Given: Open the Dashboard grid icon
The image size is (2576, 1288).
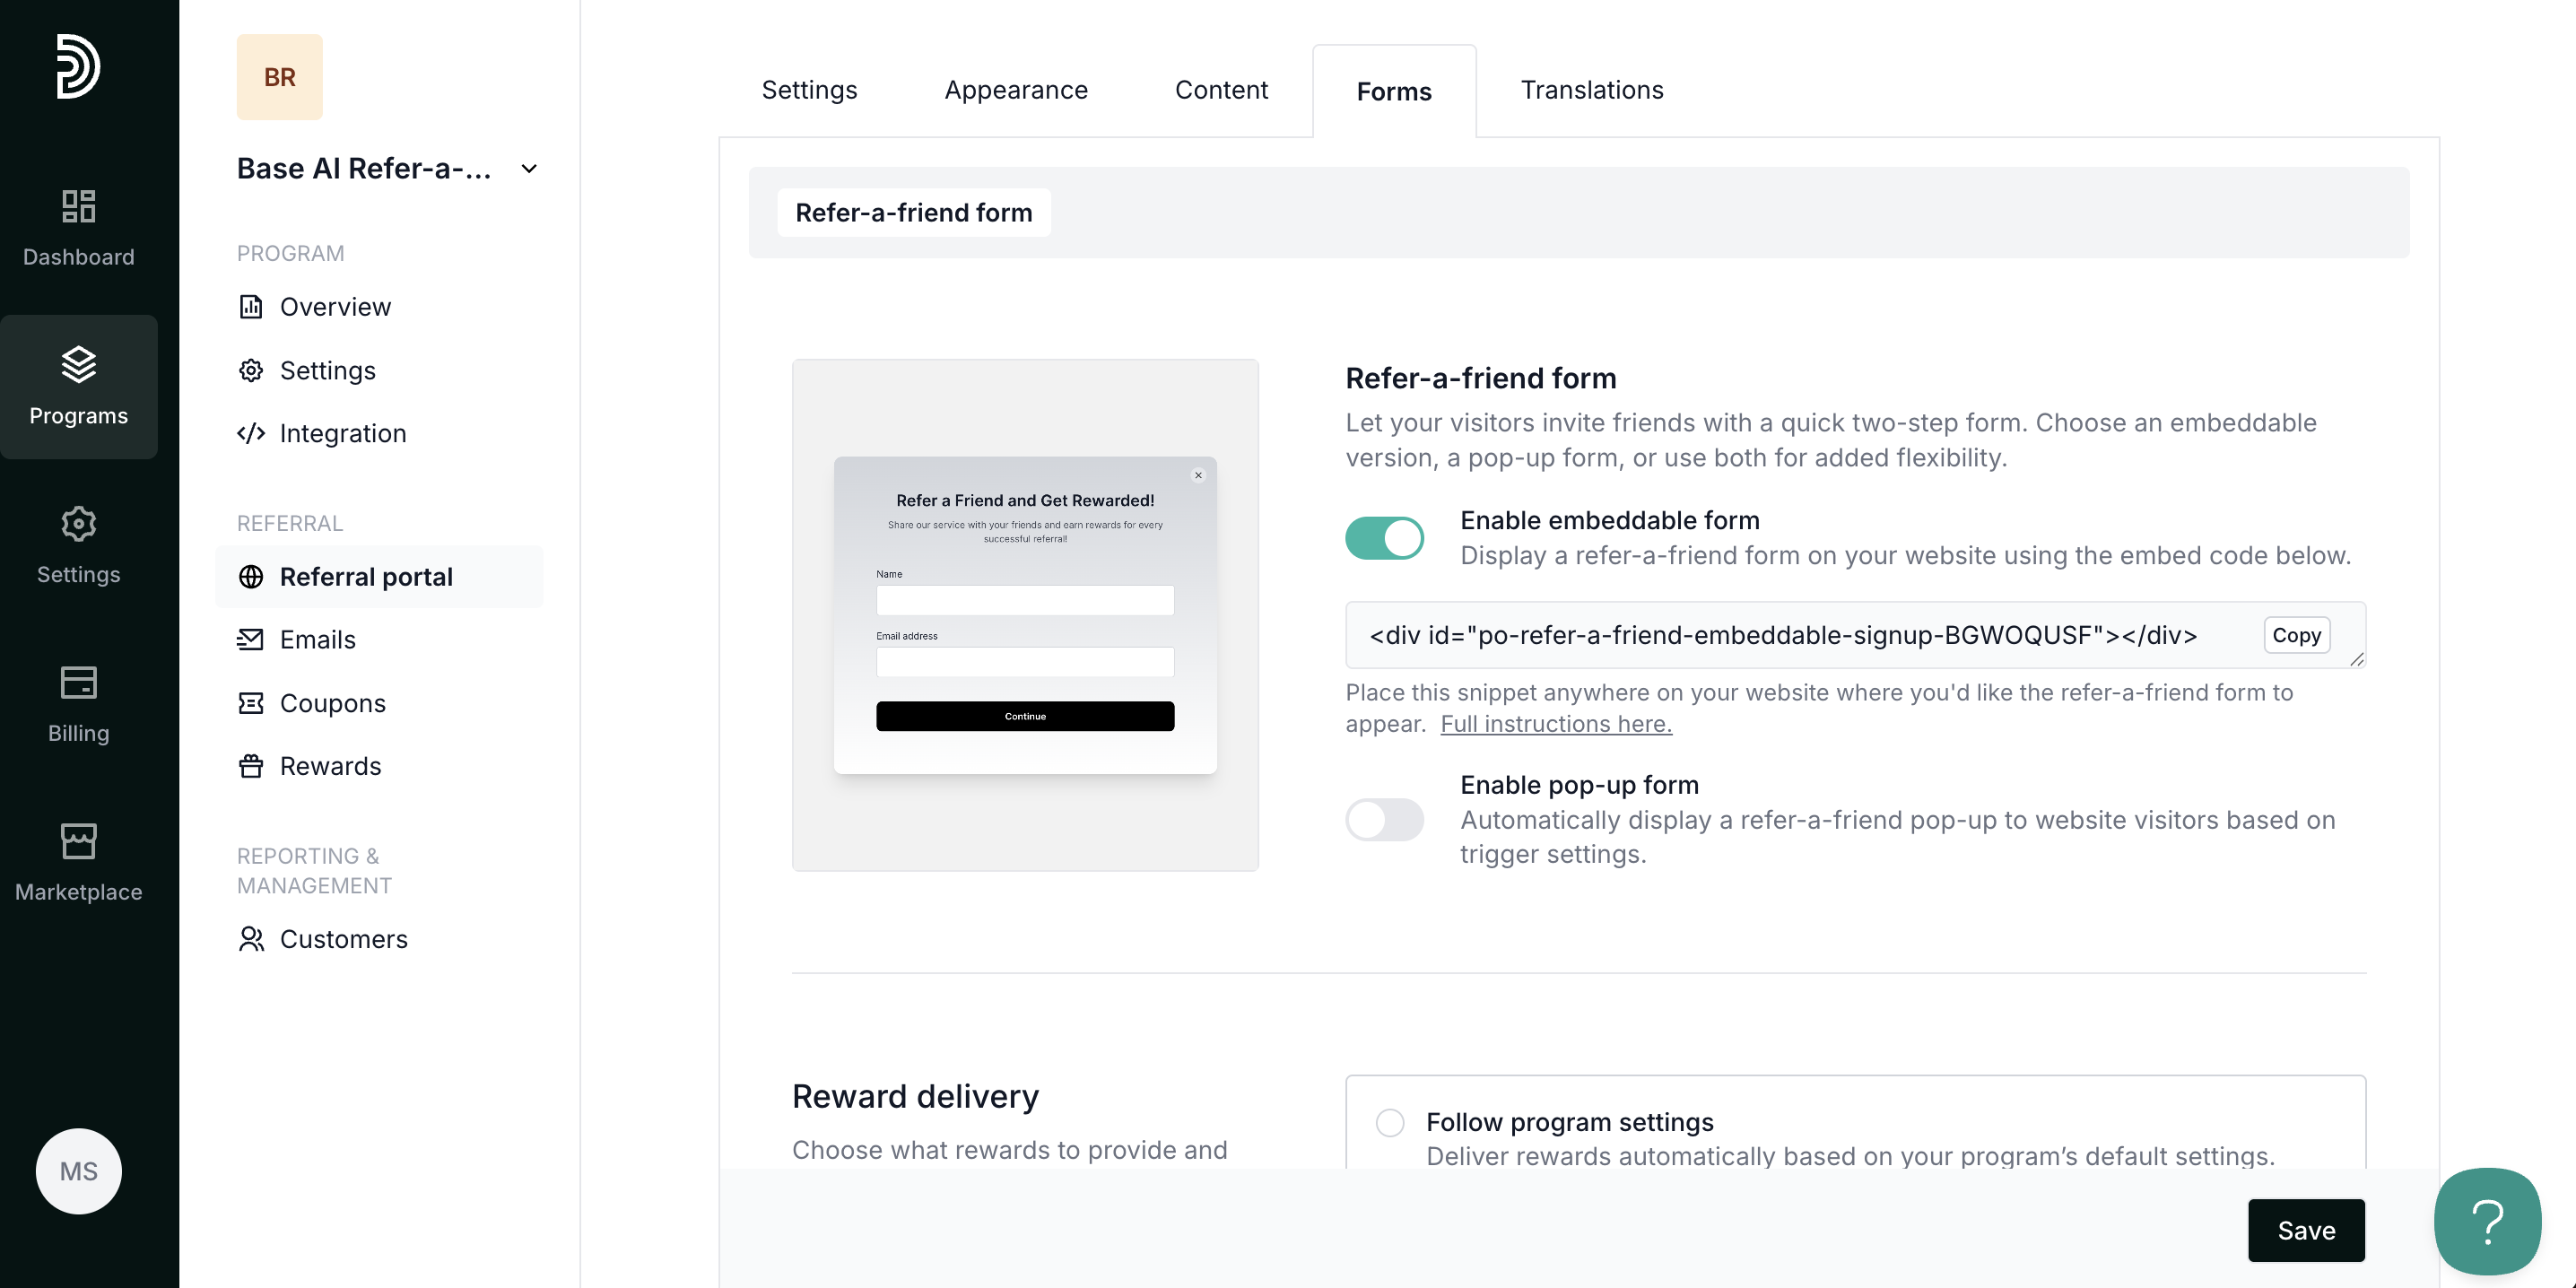Looking at the screenshot, I should click(x=78, y=207).
